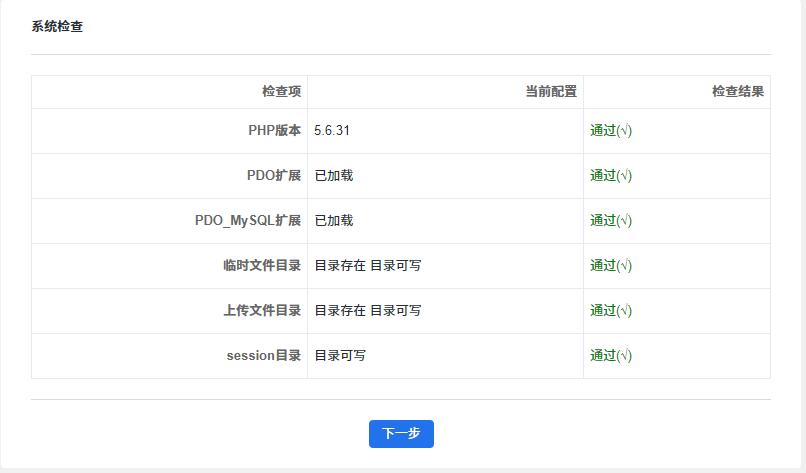This screenshot has height=473, width=806.
Task: Click 通过(√) result for 上传文件目录
Action: click(x=611, y=311)
